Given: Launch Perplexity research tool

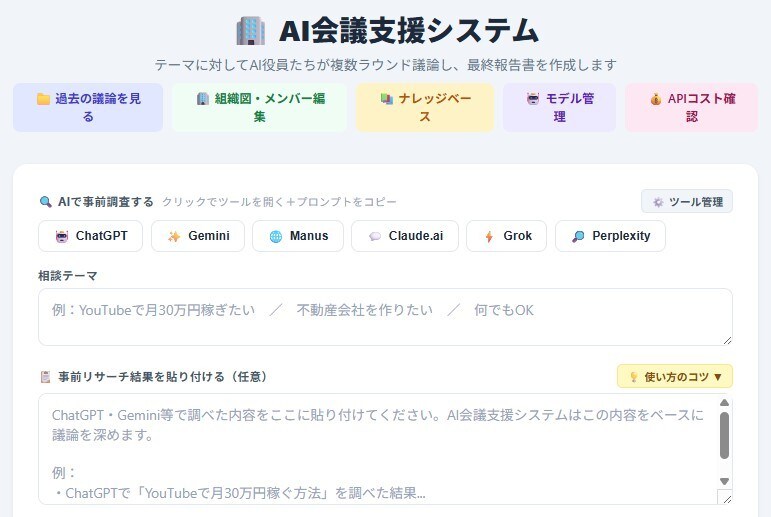Looking at the screenshot, I should click(x=610, y=236).
